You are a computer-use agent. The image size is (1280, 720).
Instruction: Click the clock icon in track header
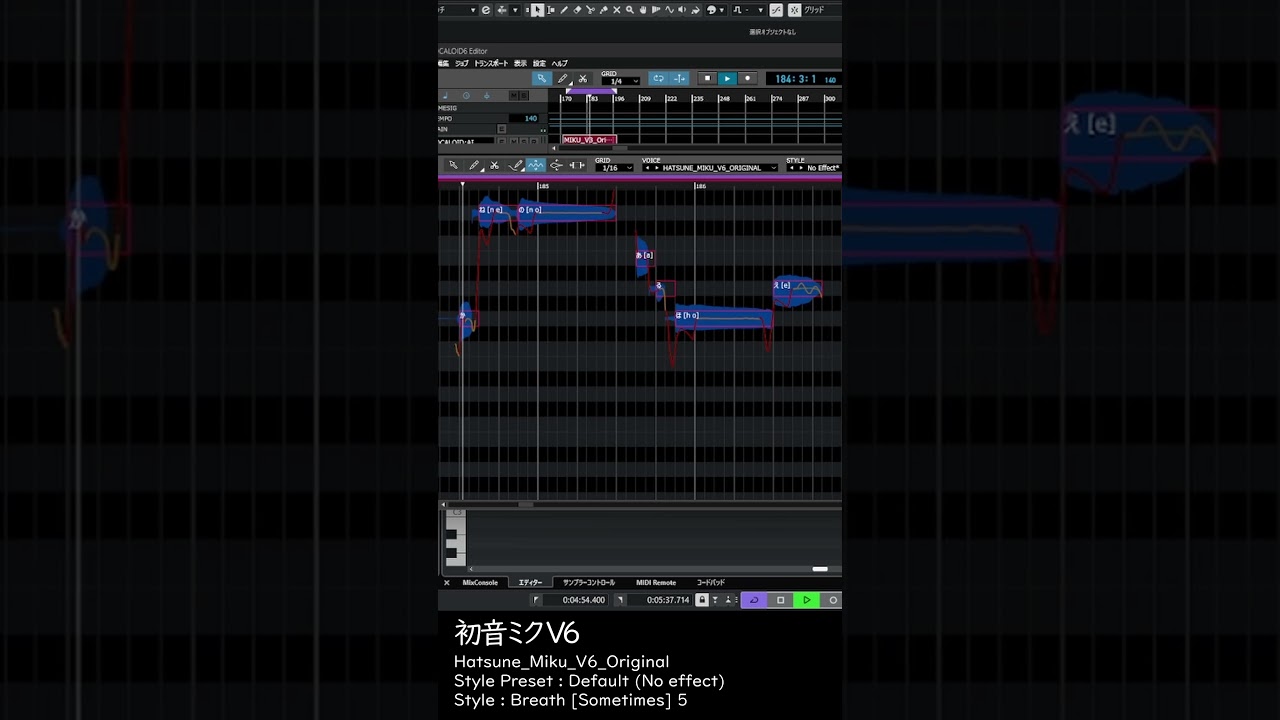[466, 95]
